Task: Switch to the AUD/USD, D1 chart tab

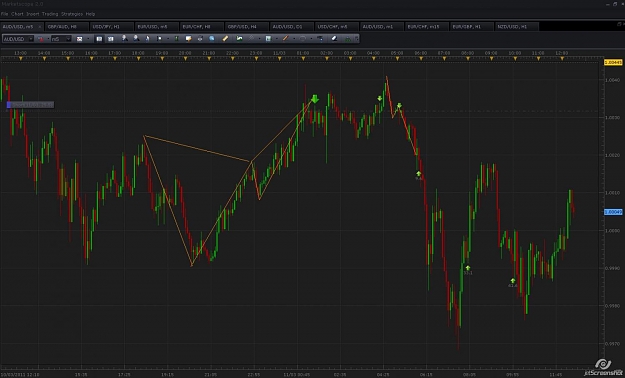Action: (291, 27)
